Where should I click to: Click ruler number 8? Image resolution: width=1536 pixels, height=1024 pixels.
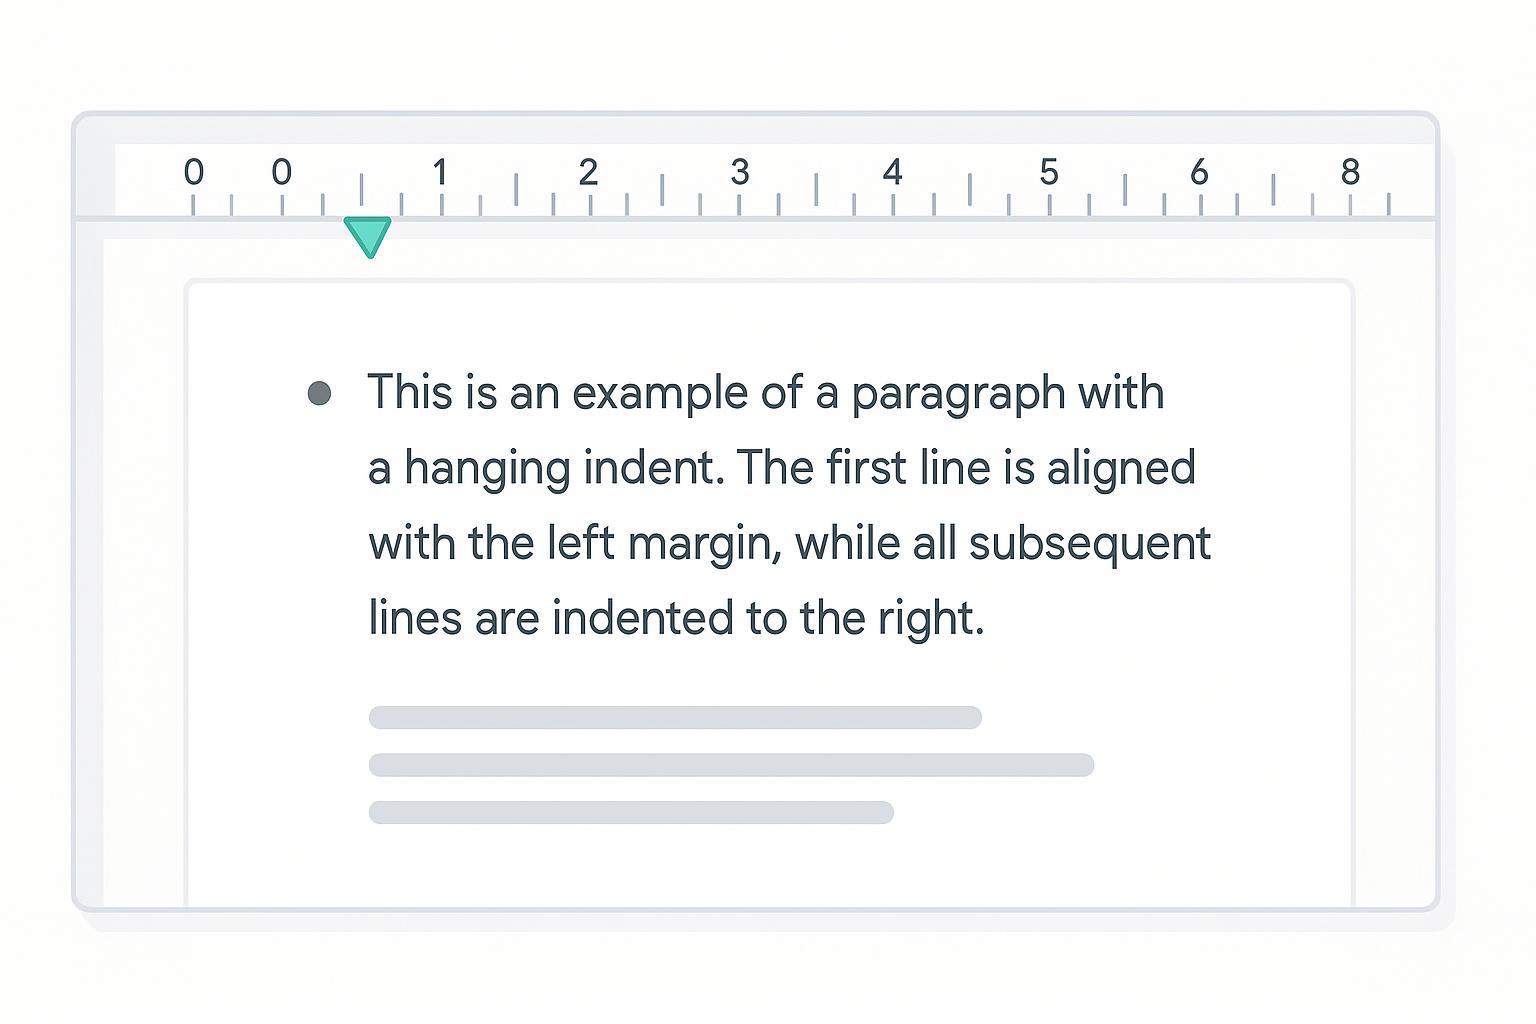(x=1350, y=173)
